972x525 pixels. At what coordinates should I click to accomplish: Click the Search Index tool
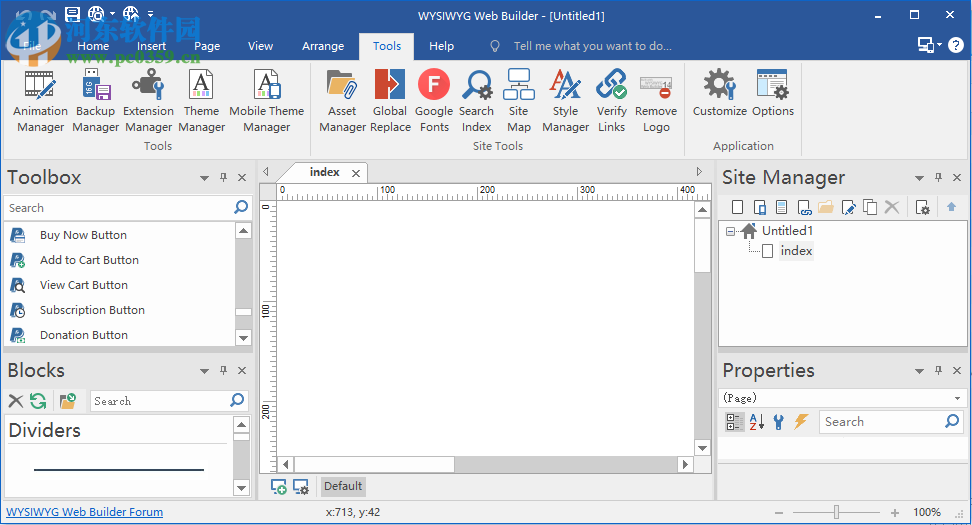(476, 101)
